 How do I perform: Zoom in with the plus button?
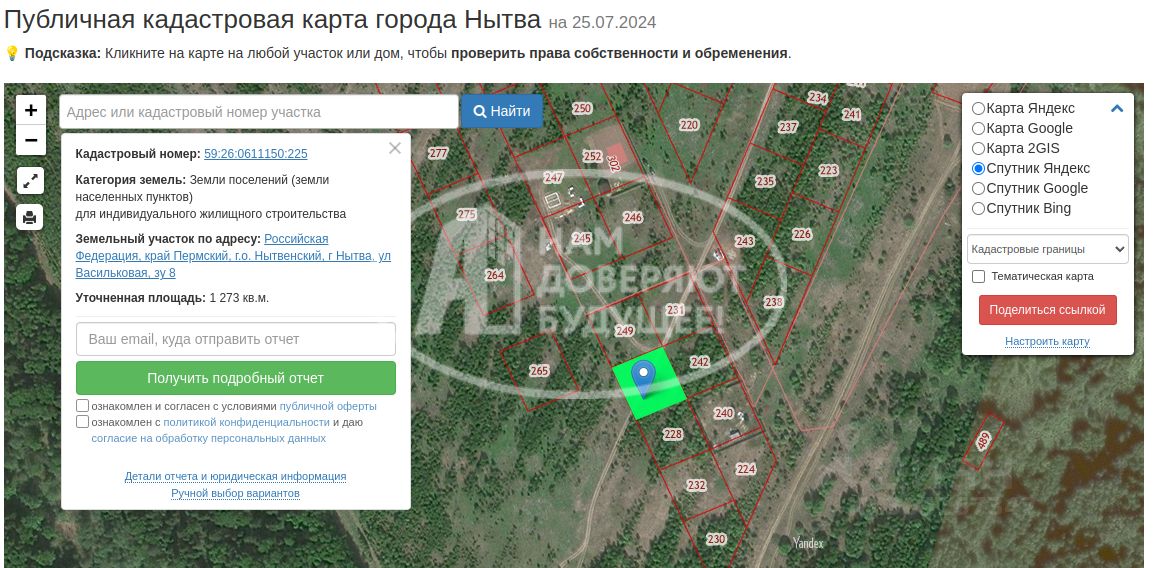tap(31, 110)
